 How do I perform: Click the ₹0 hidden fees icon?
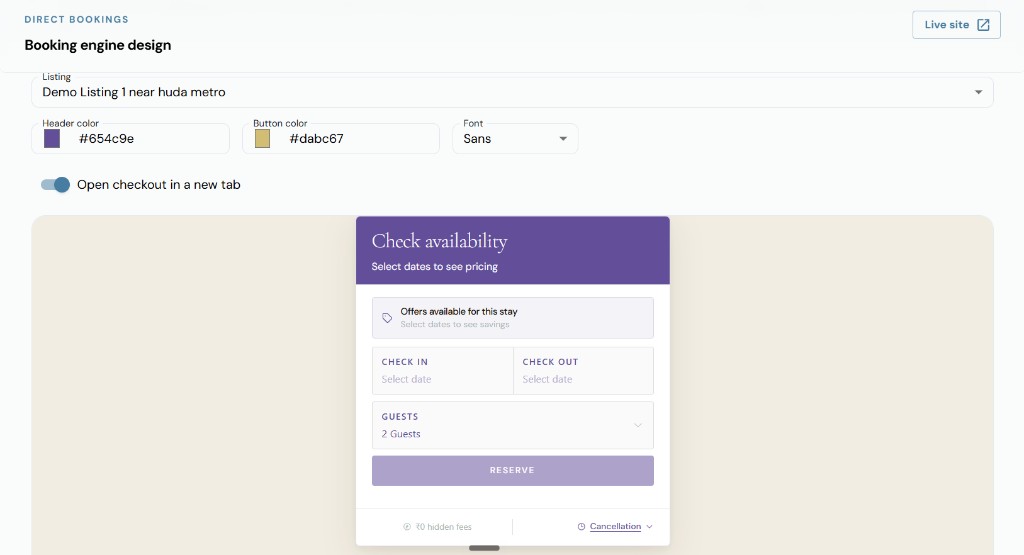[x=407, y=526]
